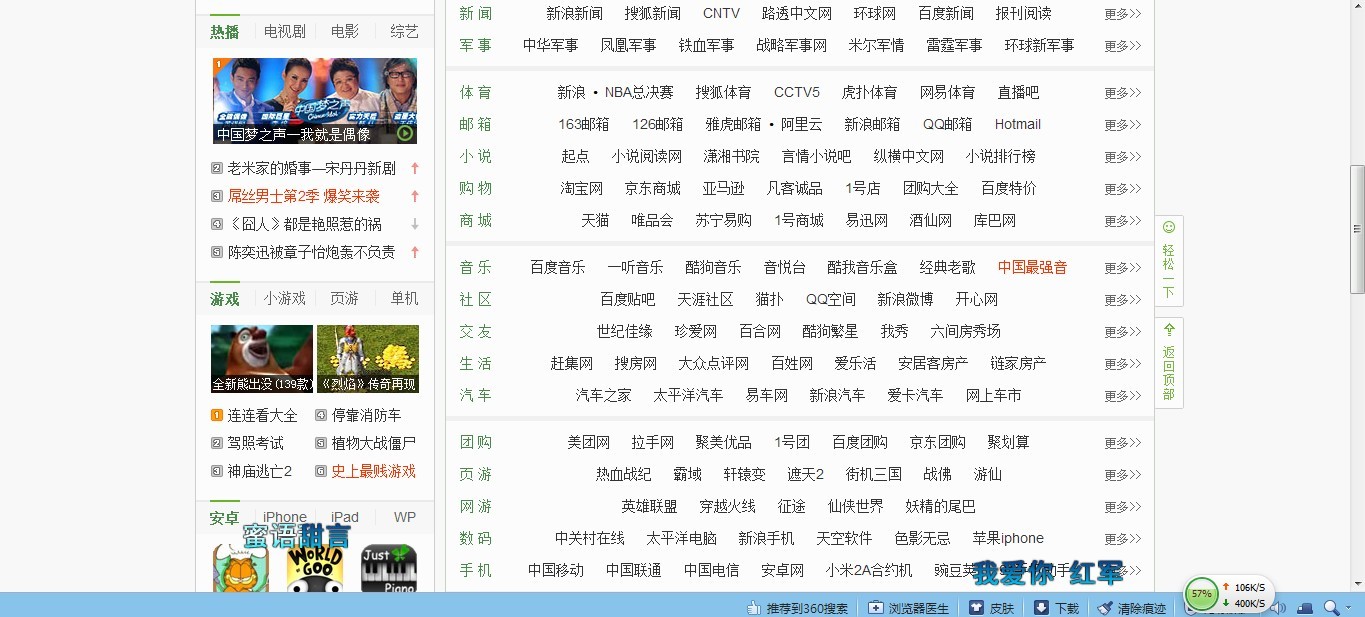
Task: Click the scrollbar down arrow
Action: point(1357,584)
